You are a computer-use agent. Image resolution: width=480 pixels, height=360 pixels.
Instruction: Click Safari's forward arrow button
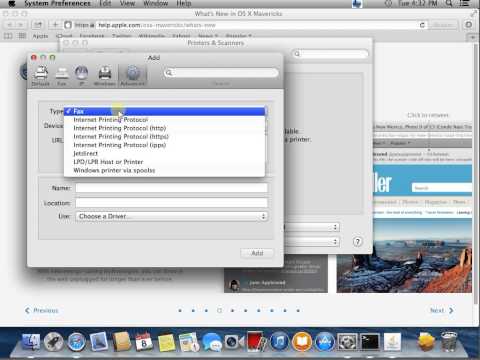21,25
